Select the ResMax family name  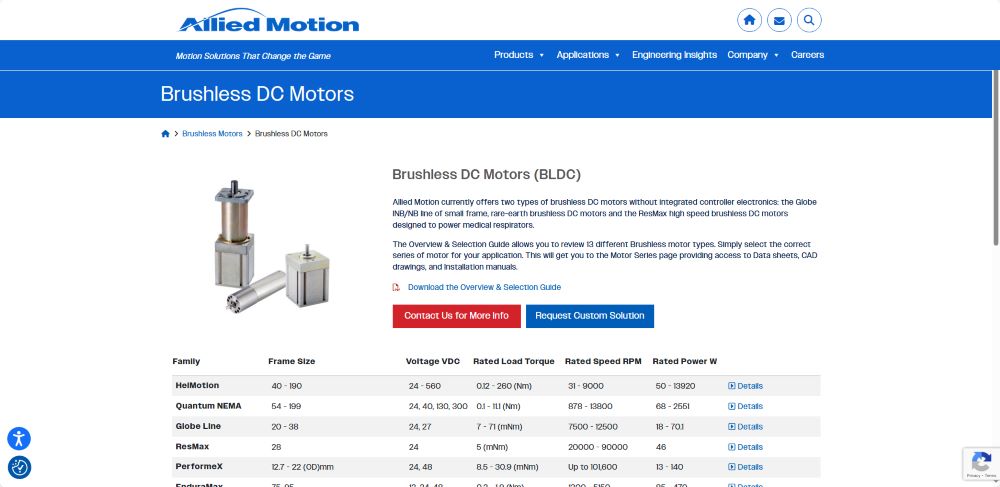point(192,447)
